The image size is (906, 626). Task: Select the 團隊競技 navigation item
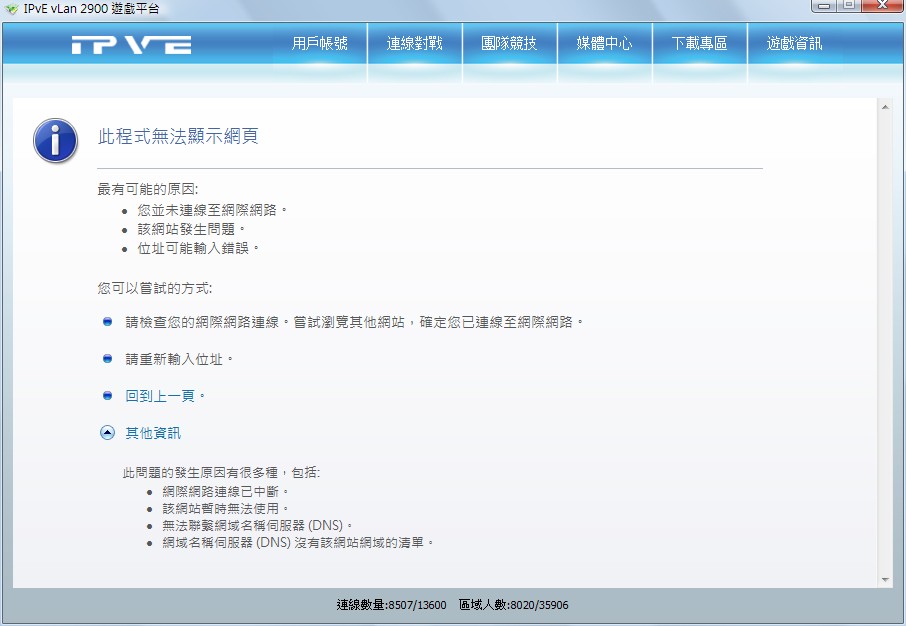tap(509, 44)
